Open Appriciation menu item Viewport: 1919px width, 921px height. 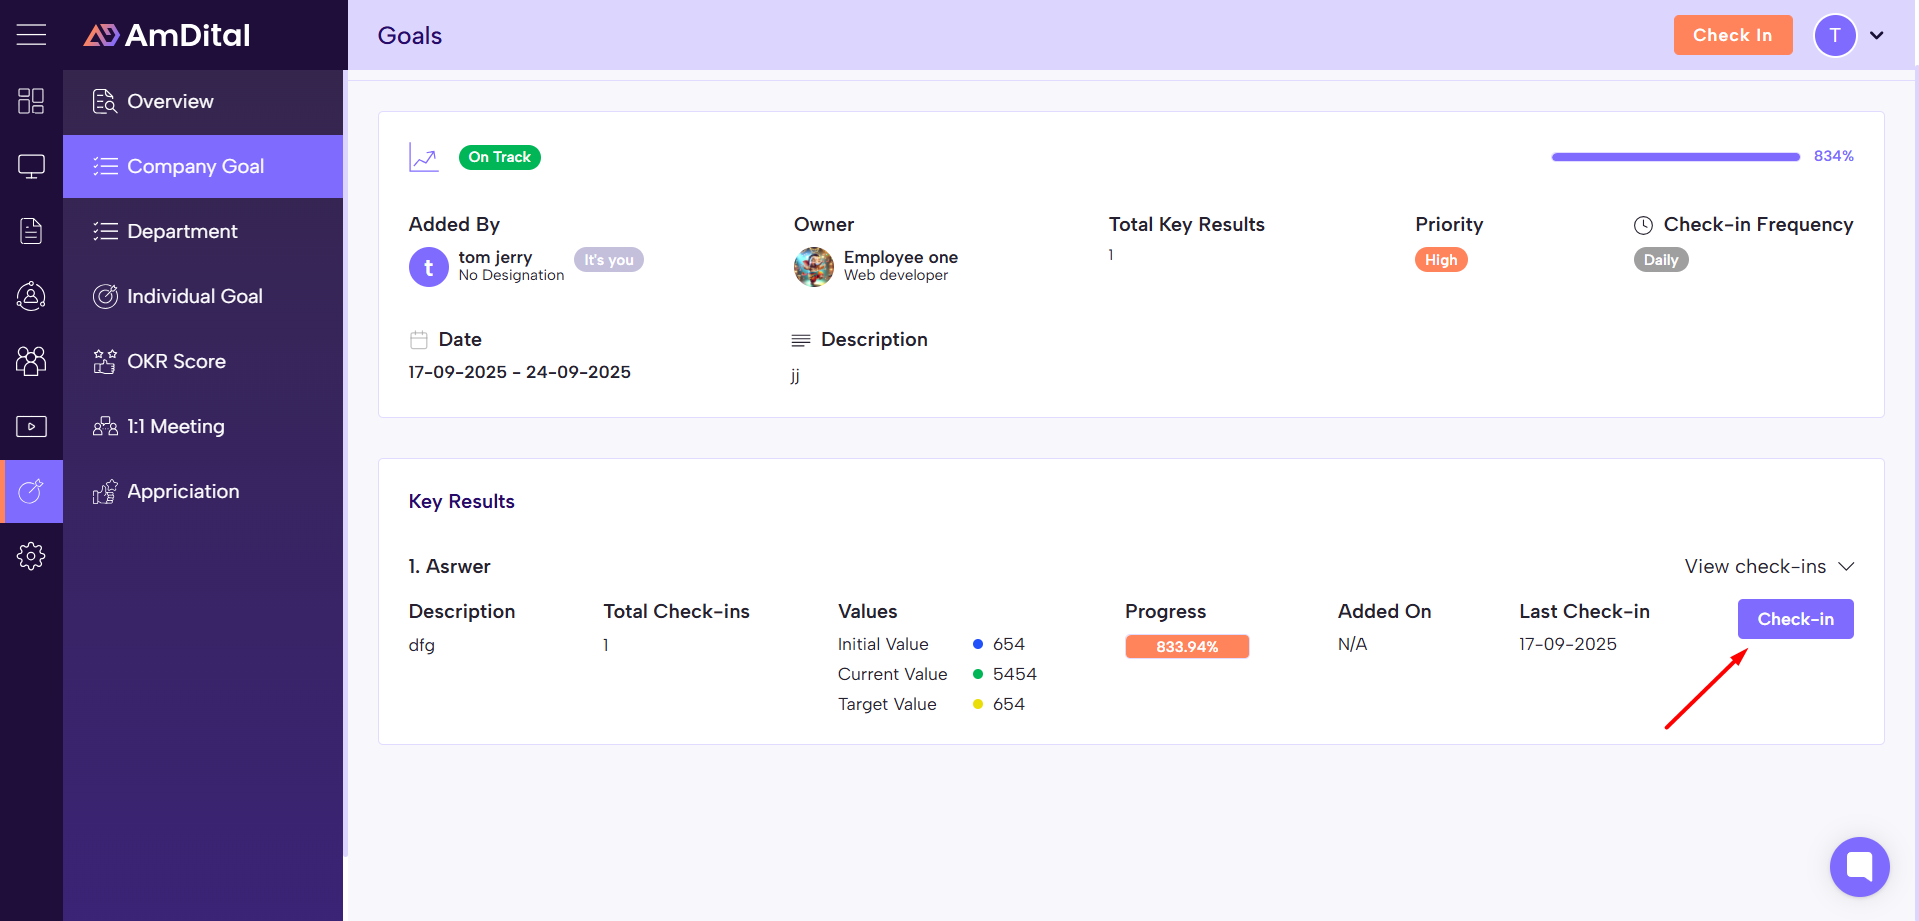click(203, 491)
